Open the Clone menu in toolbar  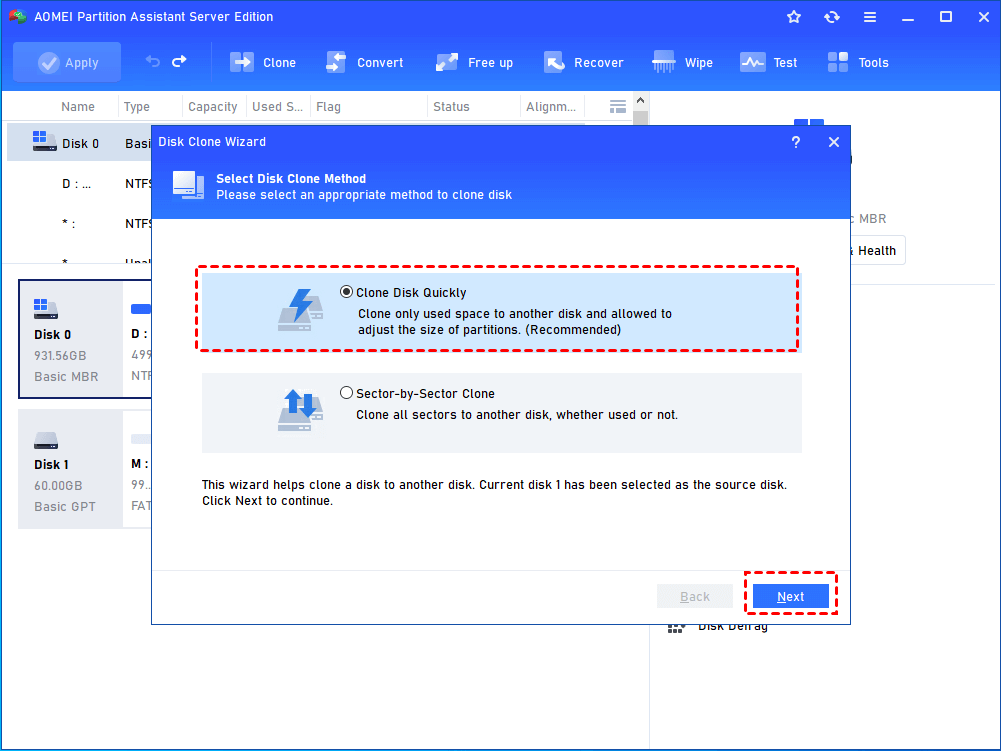(x=262, y=63)
